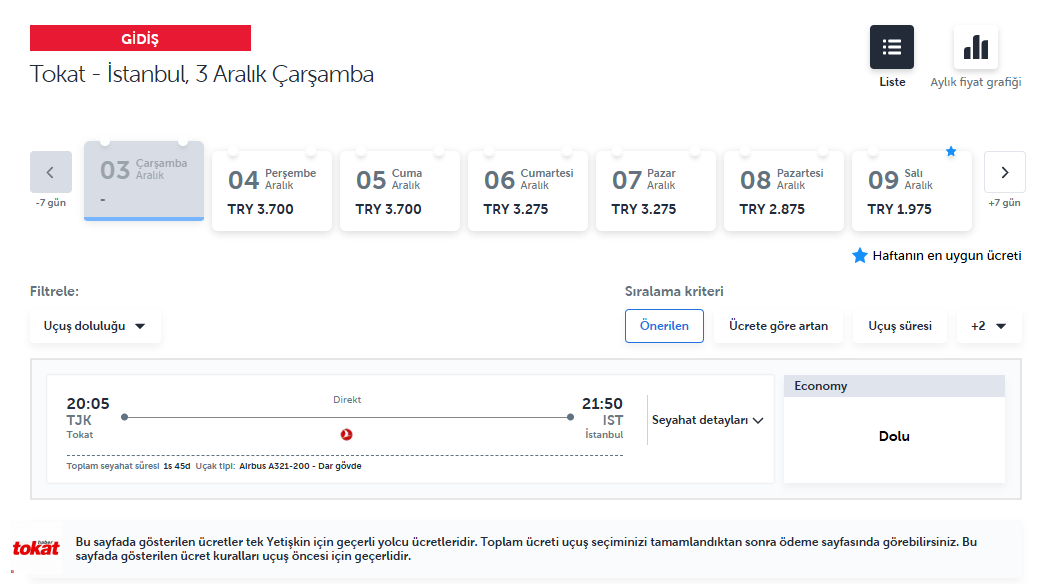Click the Haftanın en uygun ücreti legend

pos(937,256)
